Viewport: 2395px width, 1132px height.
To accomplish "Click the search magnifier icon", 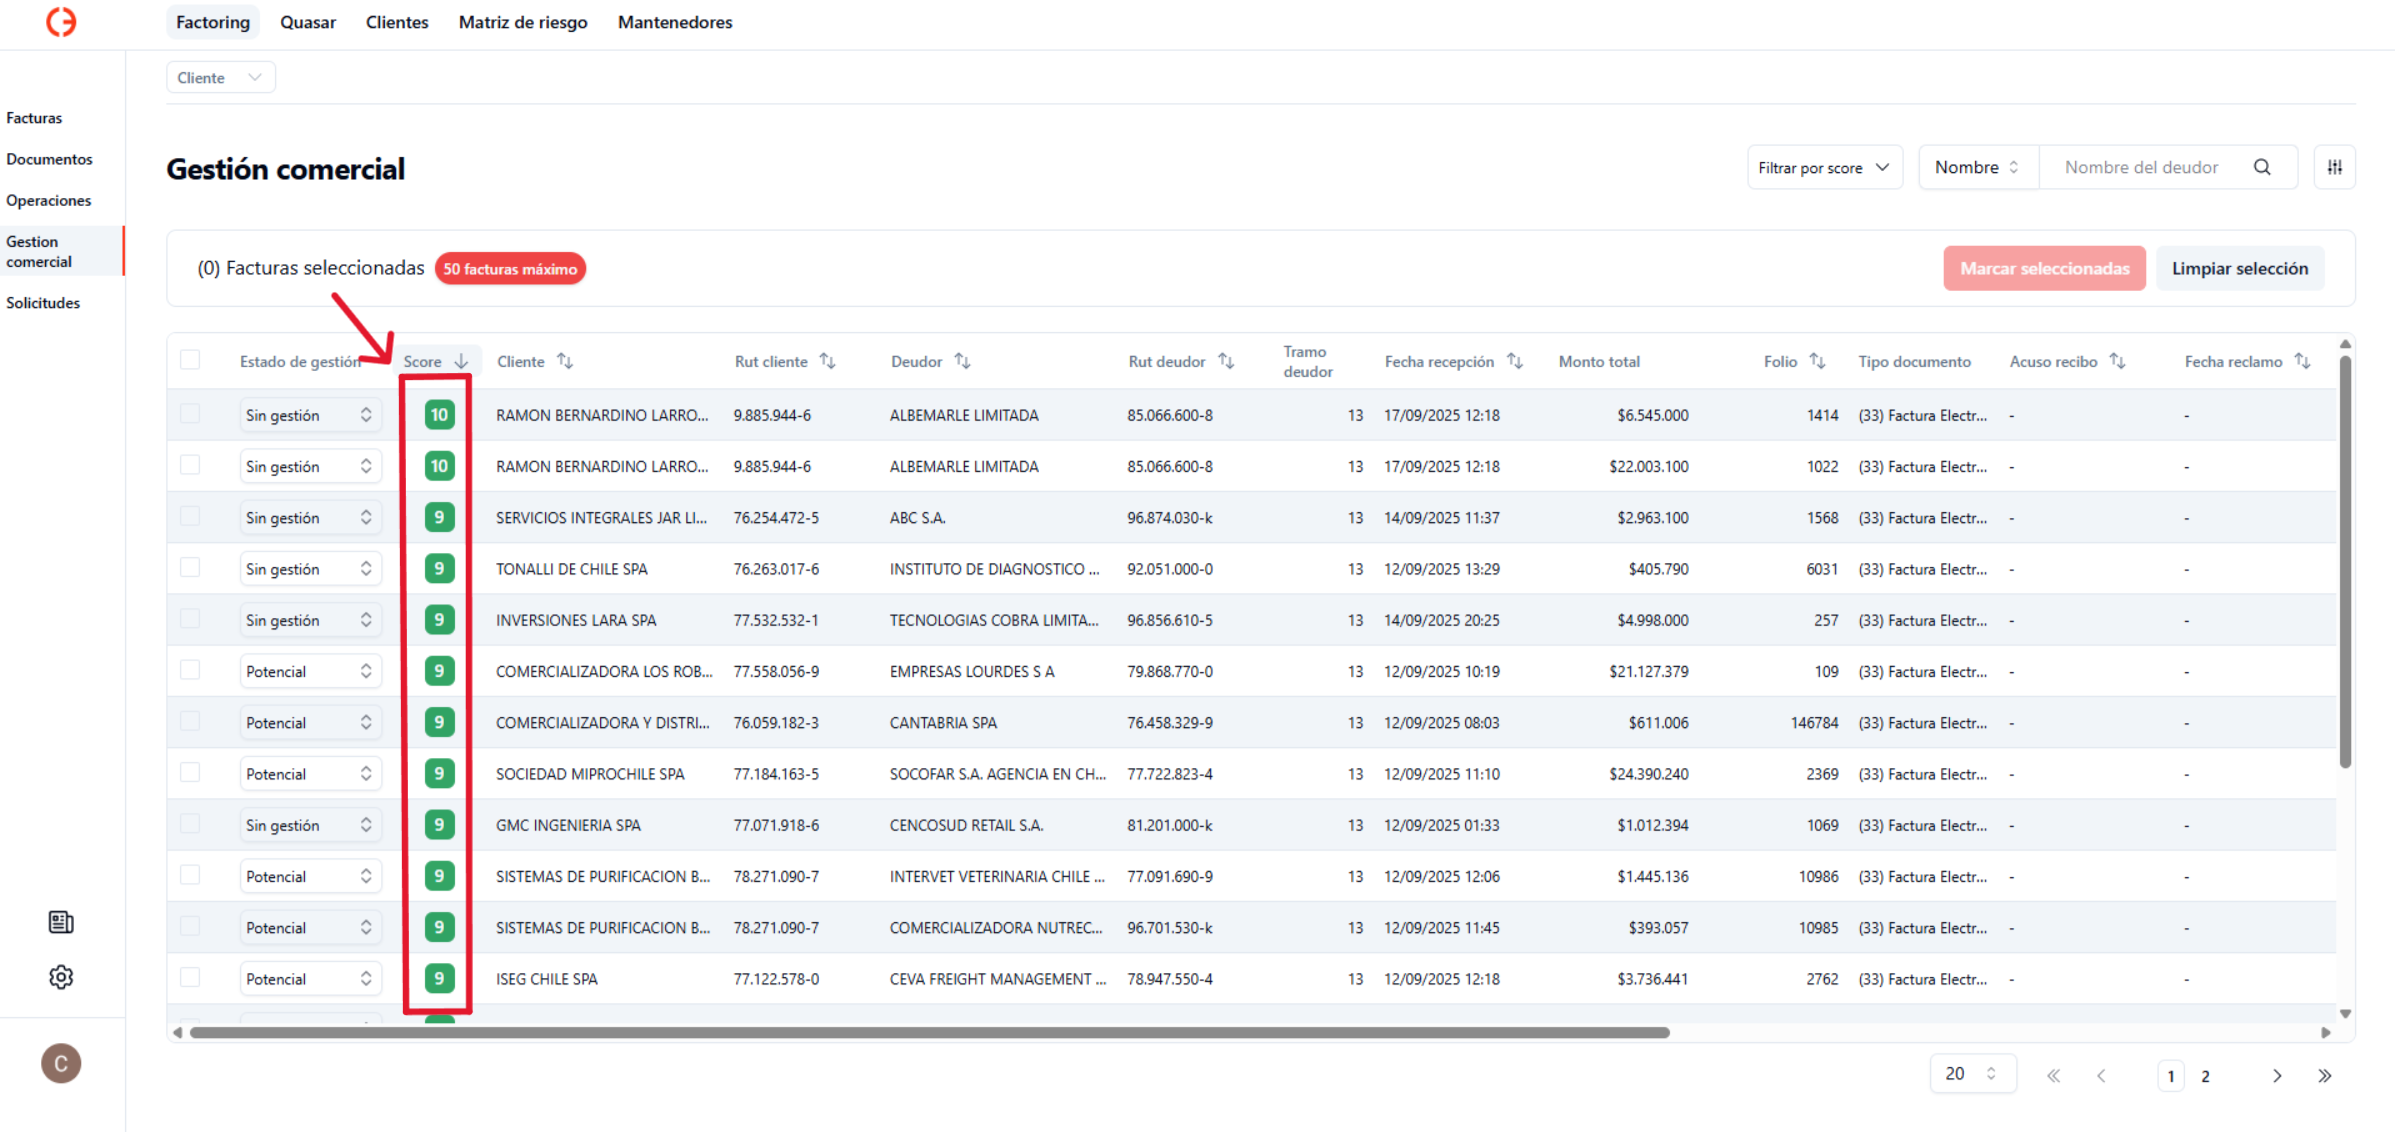I will pyautogui.click(x=2262, y=167).
